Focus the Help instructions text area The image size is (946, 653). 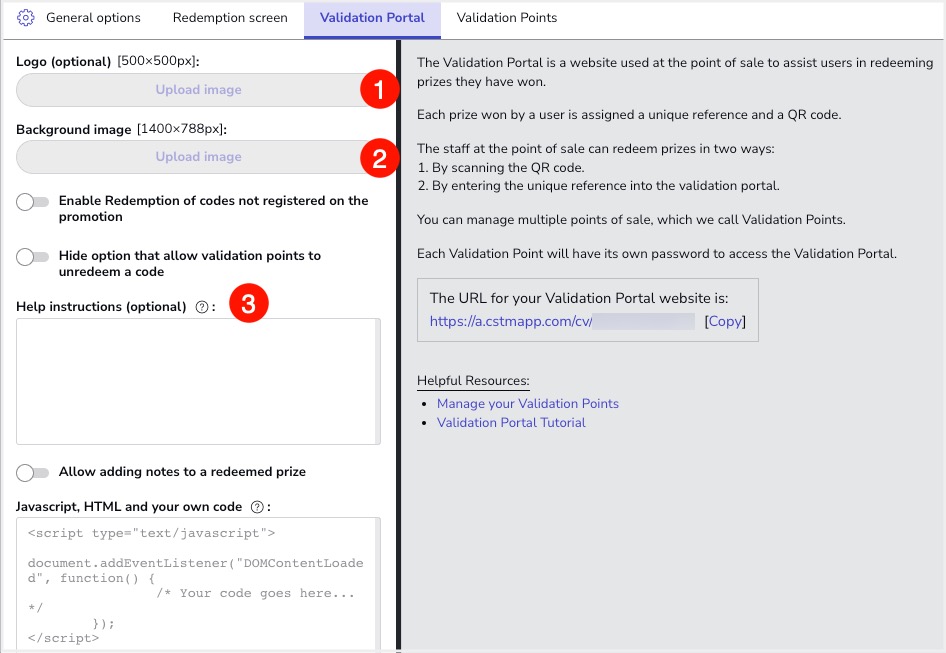(x=198, y=381)
